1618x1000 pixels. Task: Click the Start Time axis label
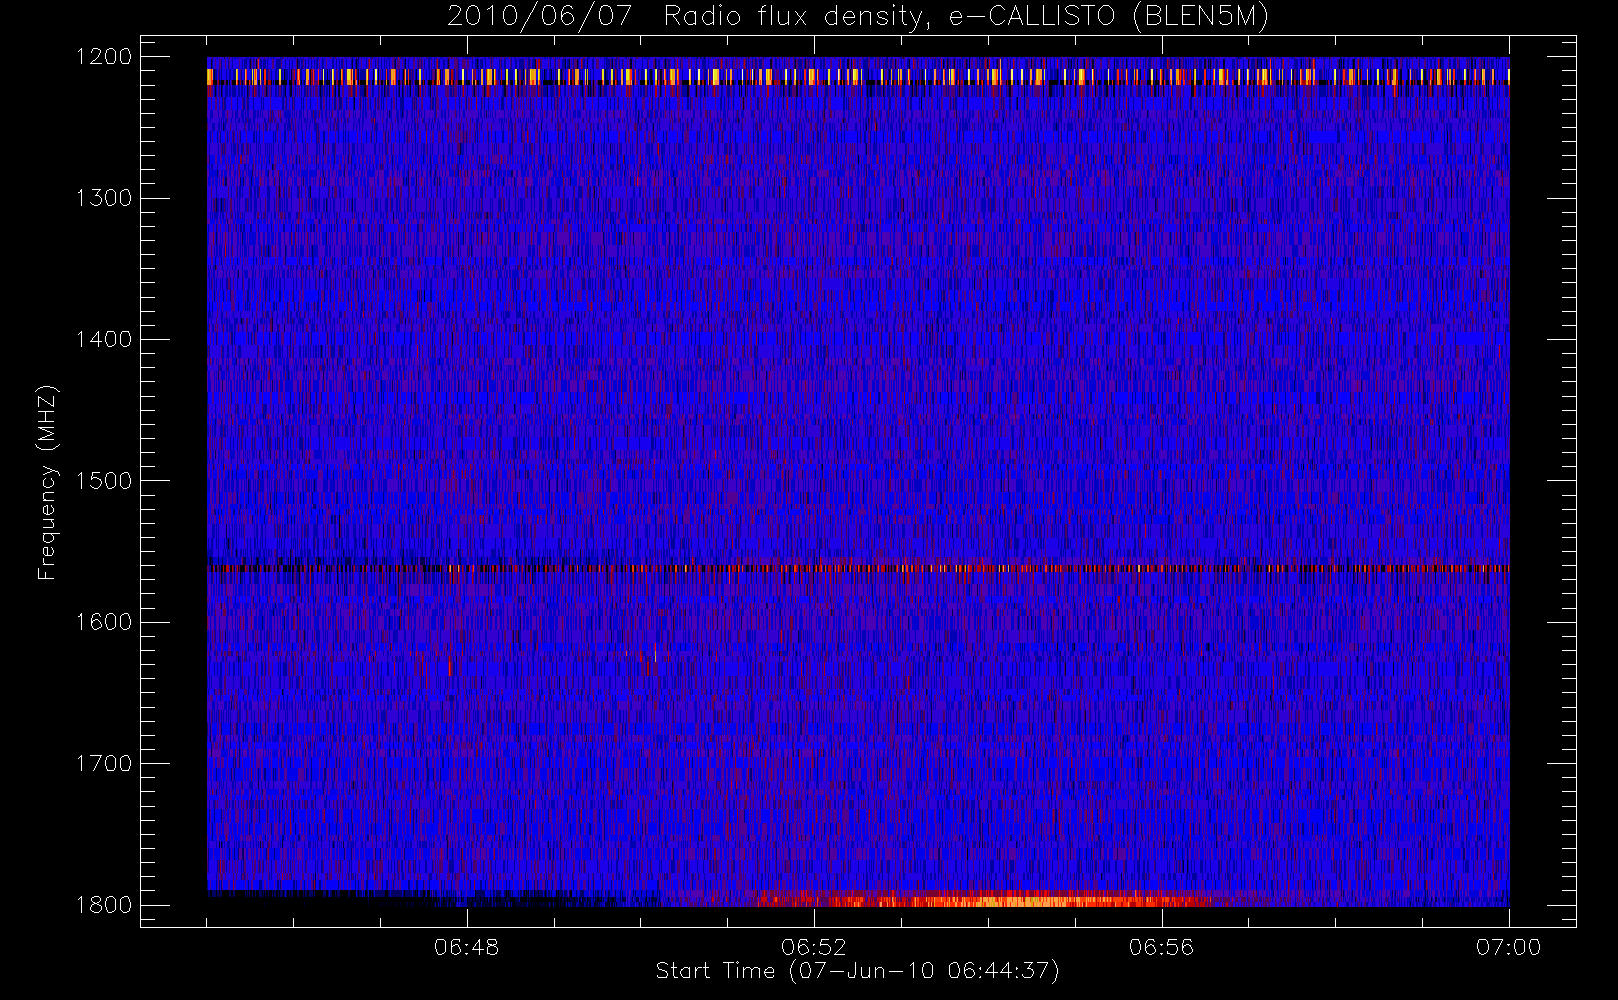(x=857, y=971)
